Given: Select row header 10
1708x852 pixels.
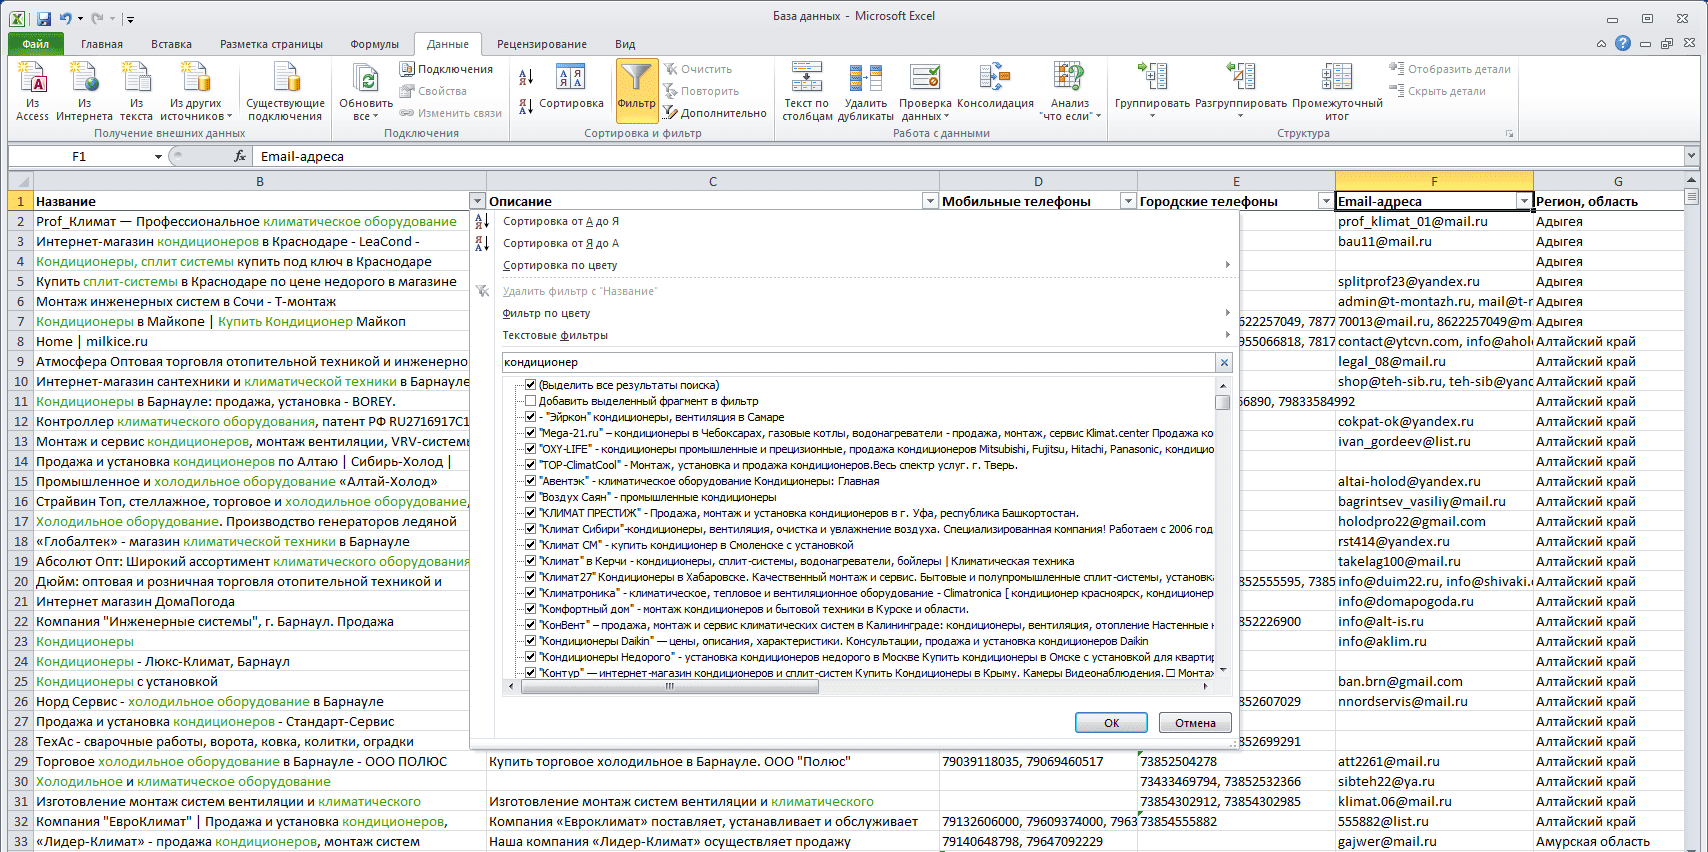Looking at the screenshot, I should (20, 381).
